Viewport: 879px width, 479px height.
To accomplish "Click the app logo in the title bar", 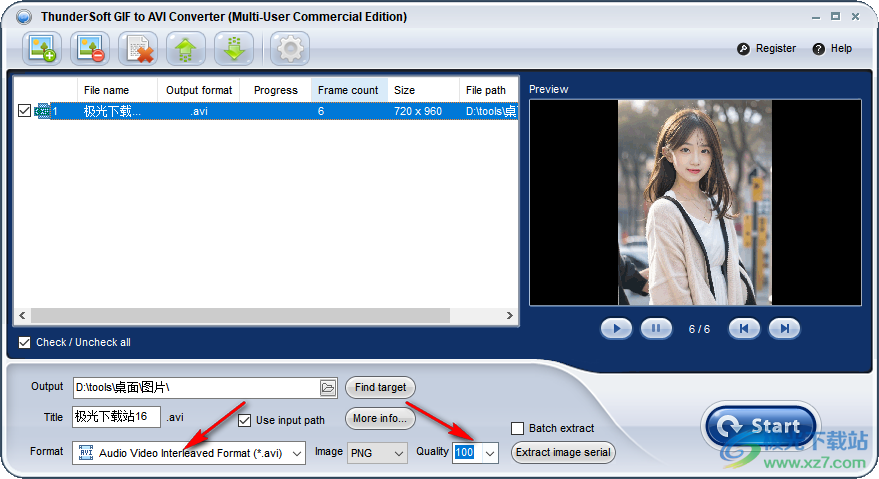I will pyautogui.click(x=24, y=17).
